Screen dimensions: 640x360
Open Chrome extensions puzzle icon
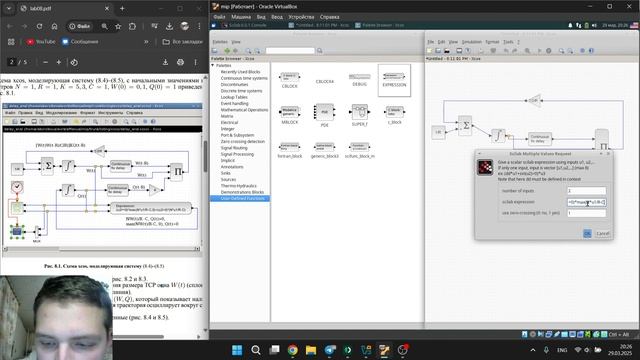pyautogui.click(x=132, y=26)
